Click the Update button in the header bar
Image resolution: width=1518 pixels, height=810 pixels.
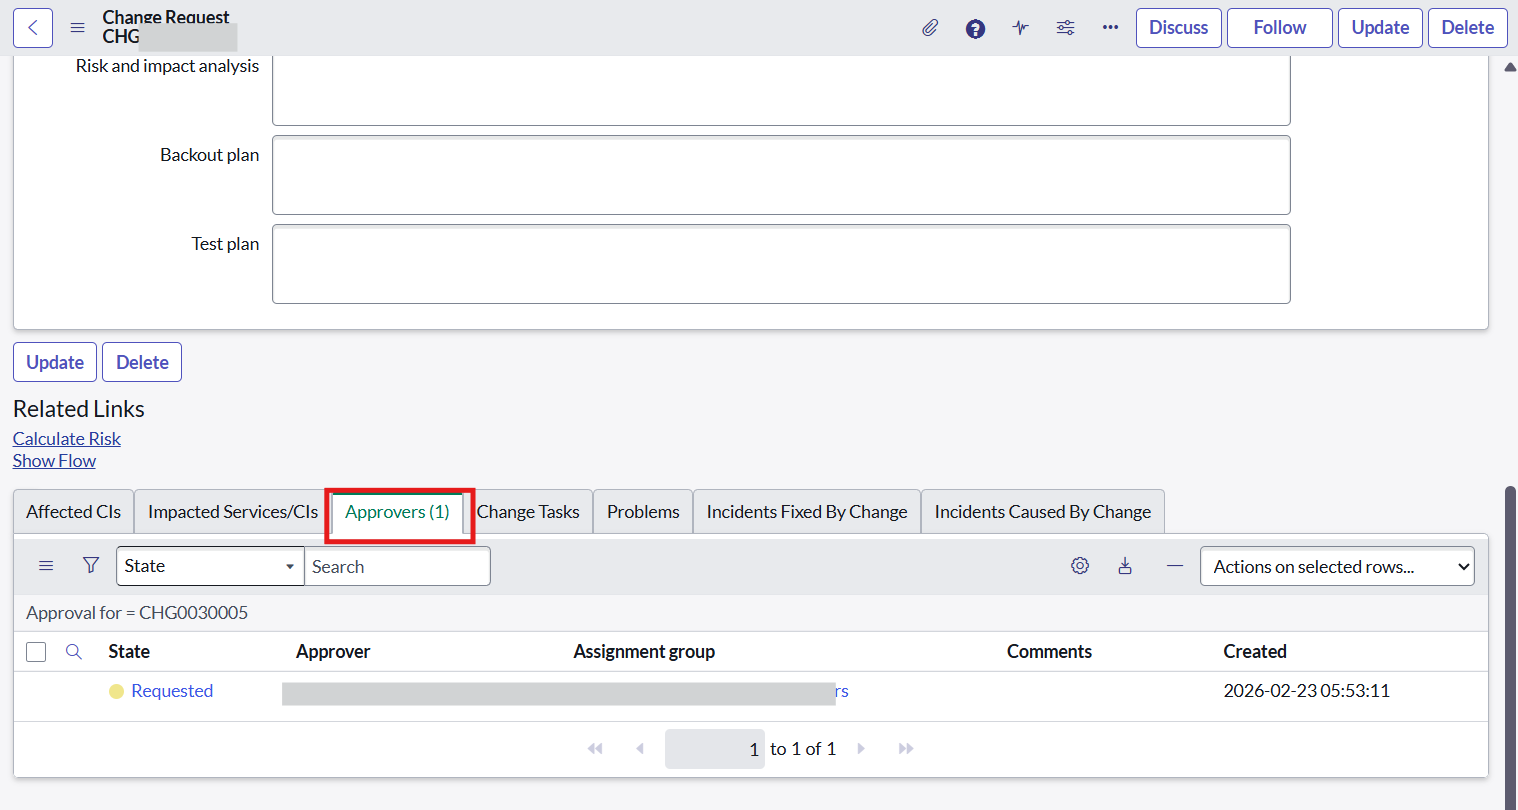[1380, 28]
